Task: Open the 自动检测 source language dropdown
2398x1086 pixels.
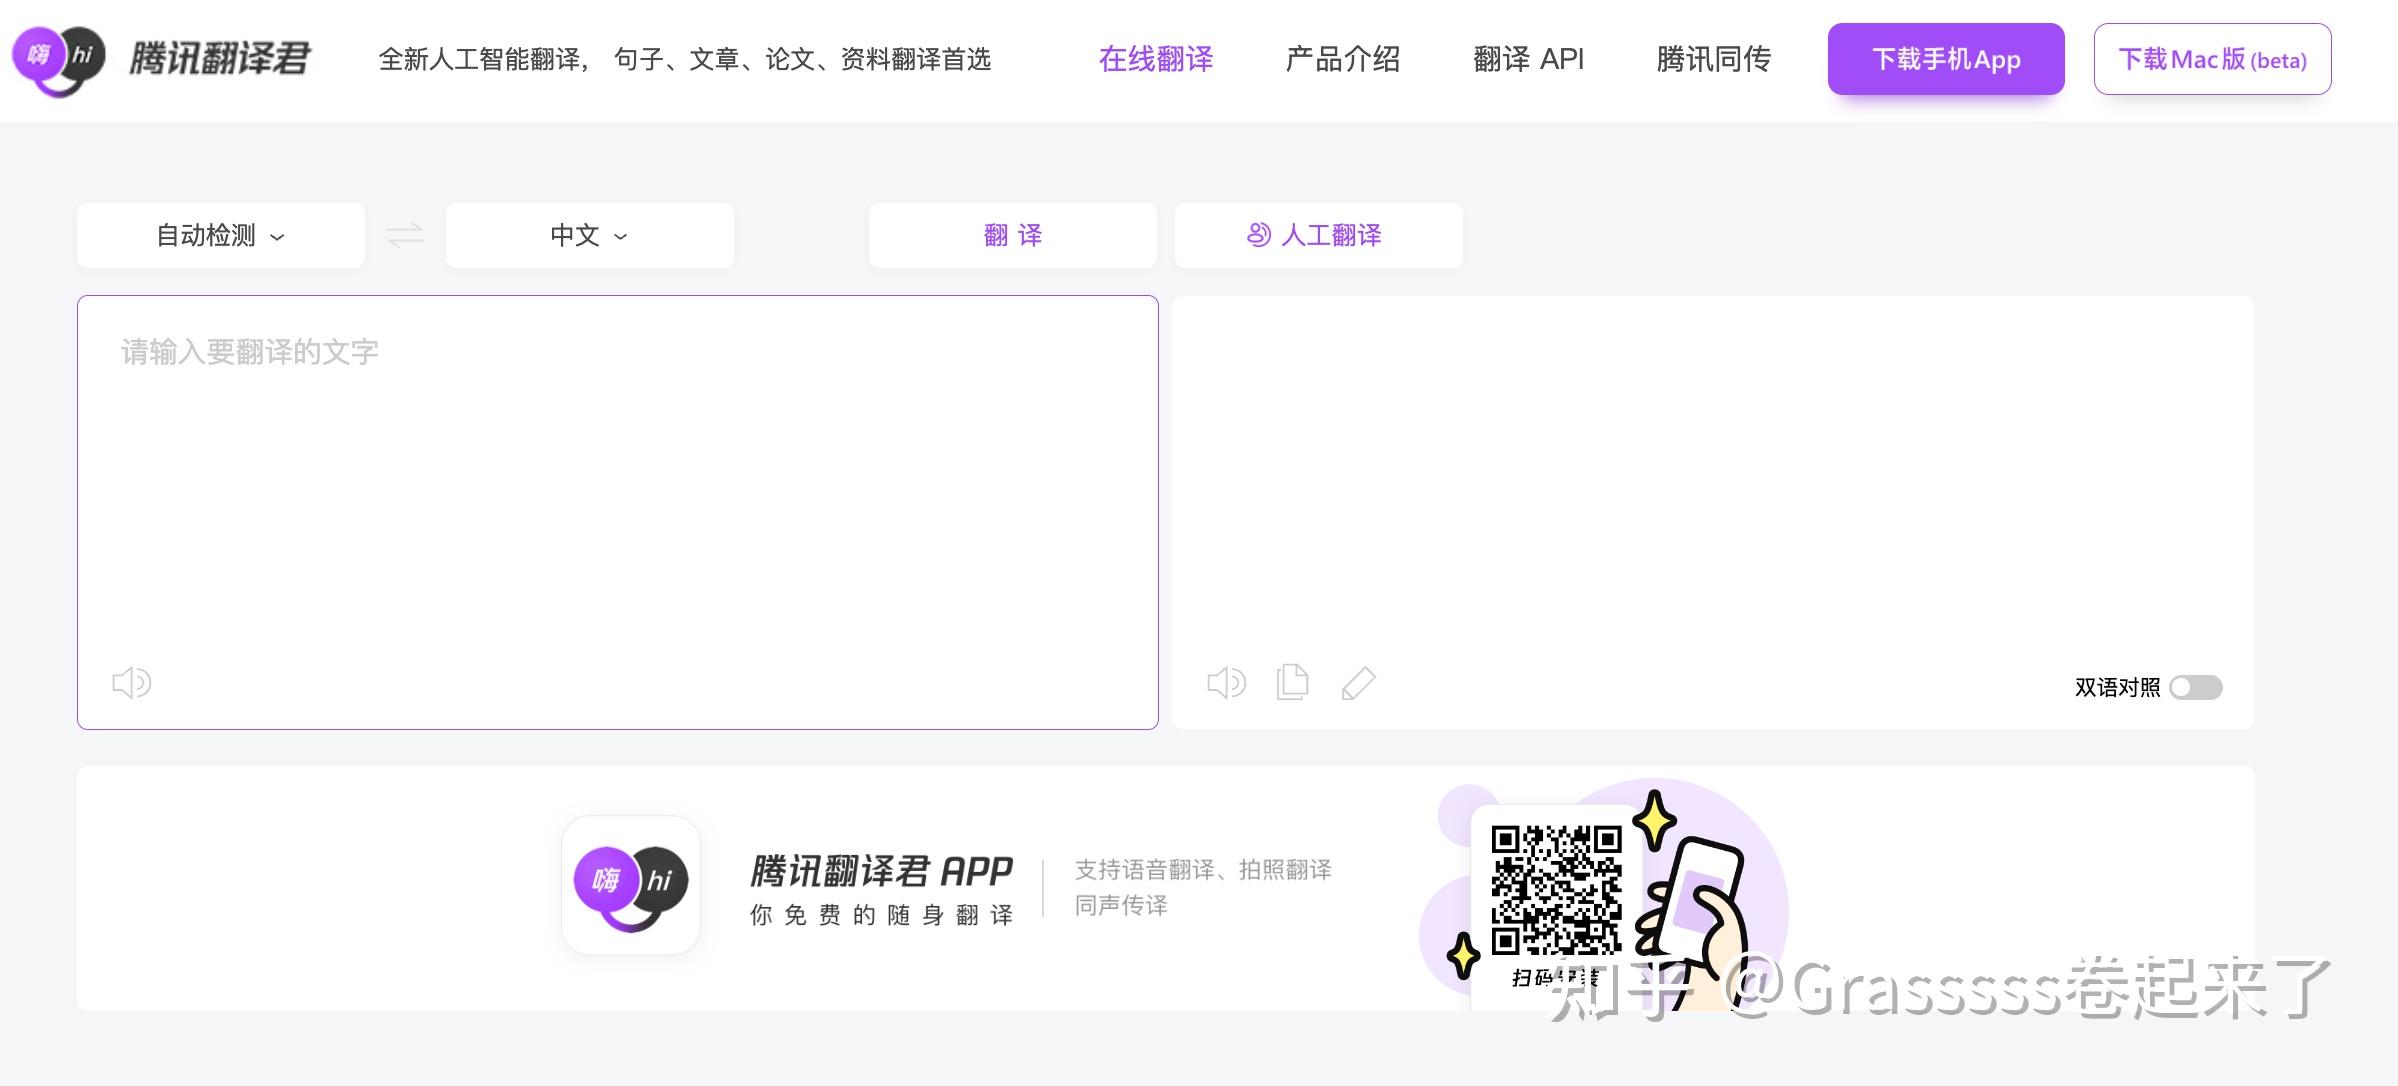Action: click(x=219, y=236)
